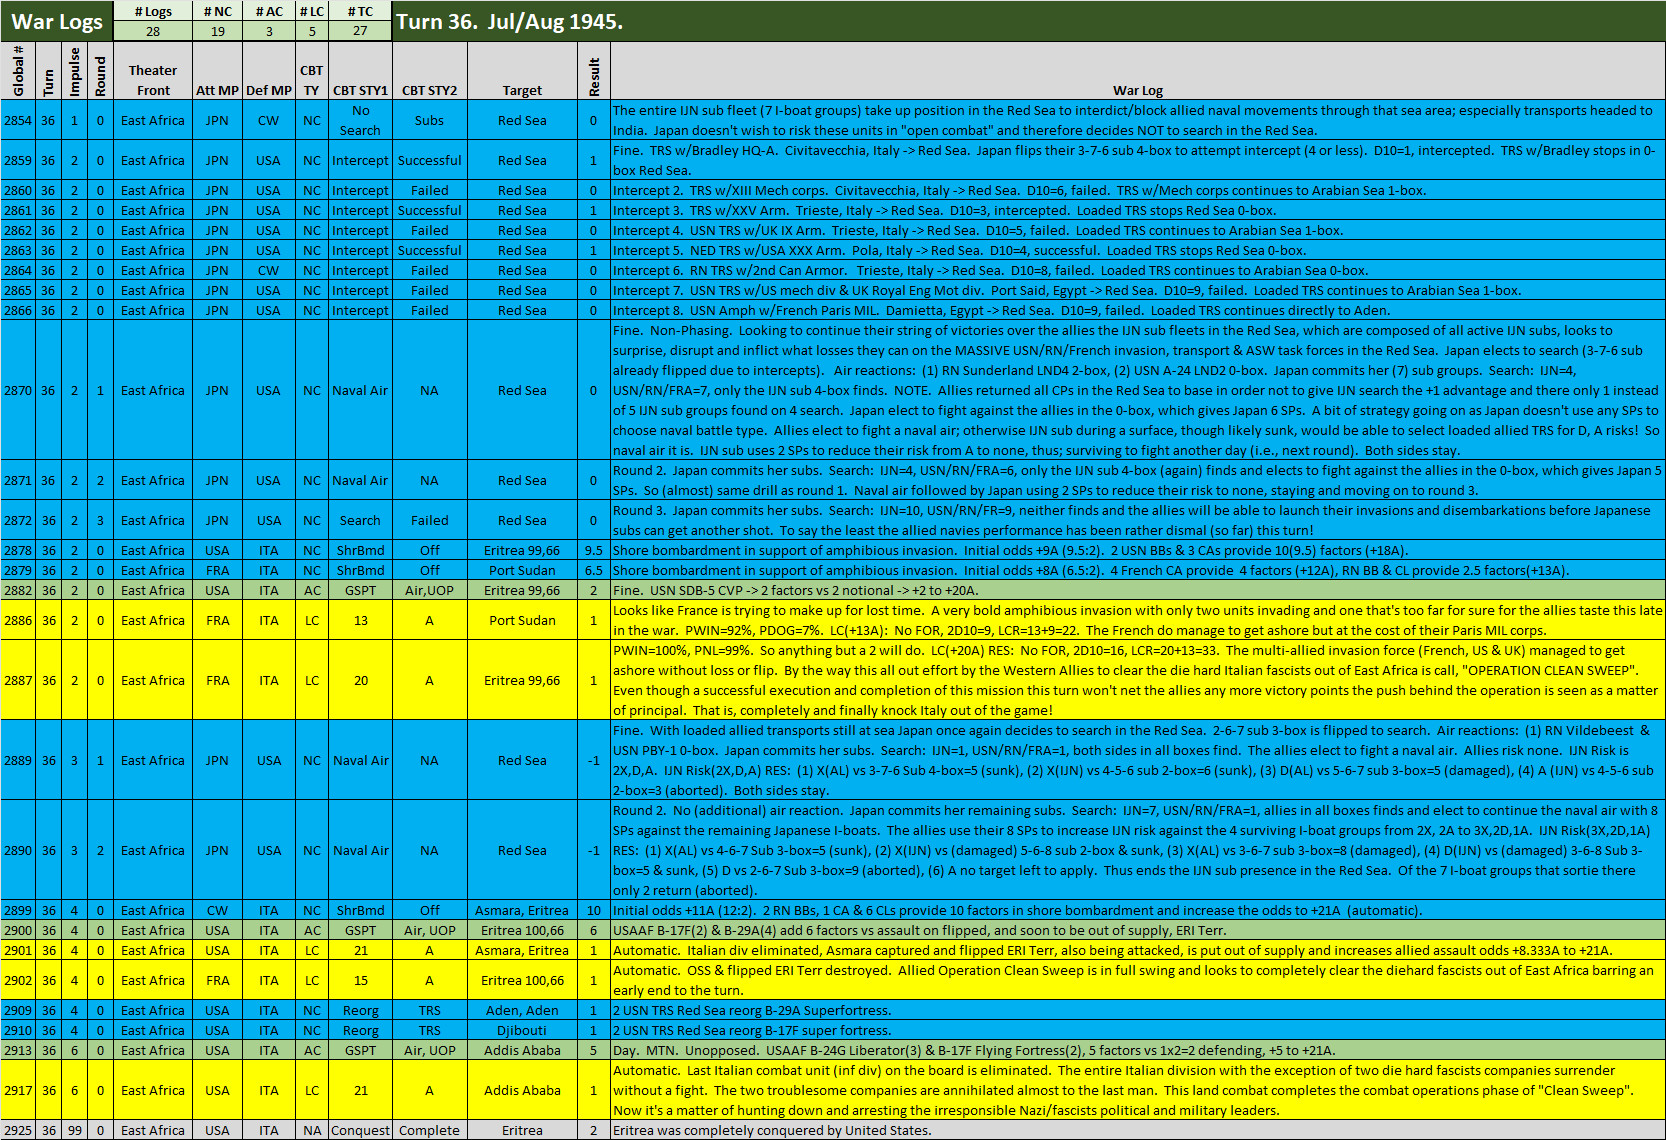Viewport: 1666px width, 1140px height.
Task: Select the rotated Result column header
Action: click(x=594, y=76)
